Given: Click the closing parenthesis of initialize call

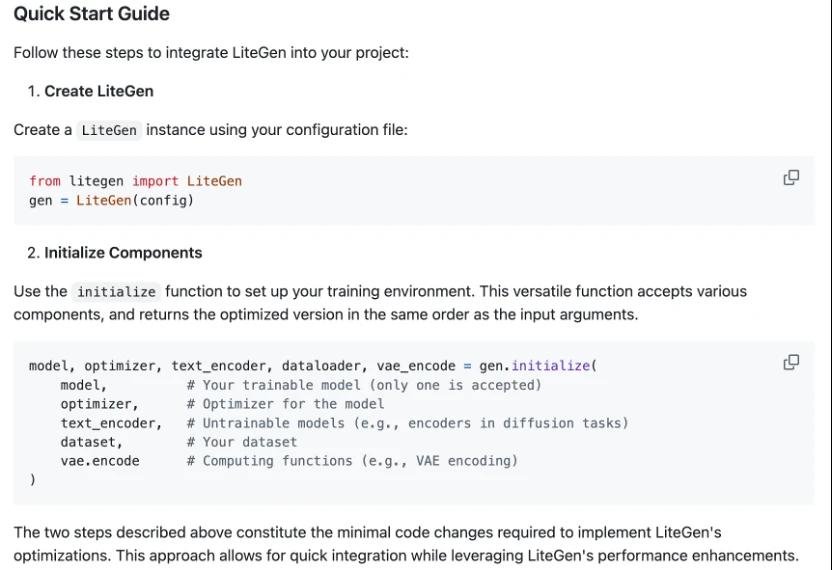Looking at the screenshot, I should point(33,479).
